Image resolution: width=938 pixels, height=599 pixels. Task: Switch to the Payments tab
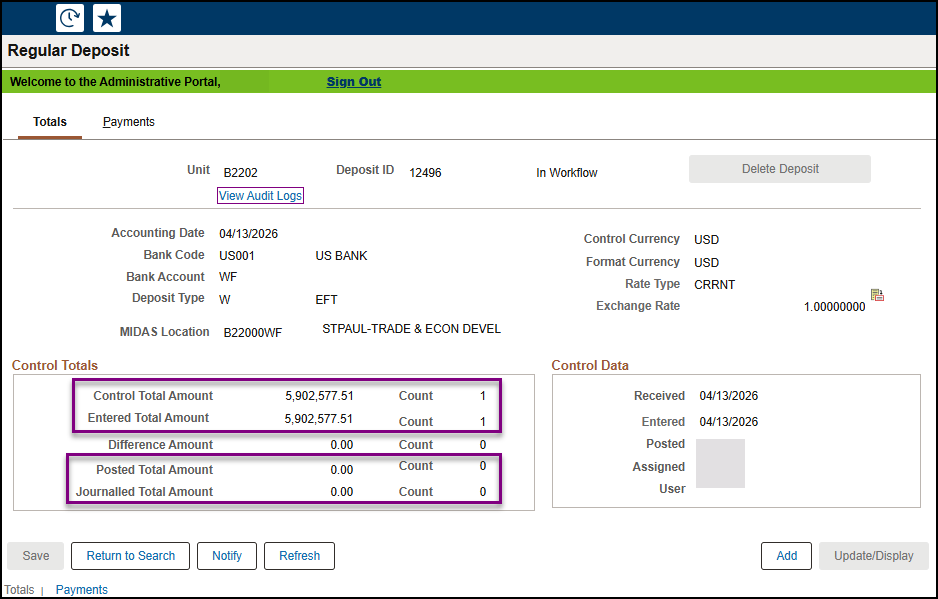pyautogui.click(x=128, y=121)
